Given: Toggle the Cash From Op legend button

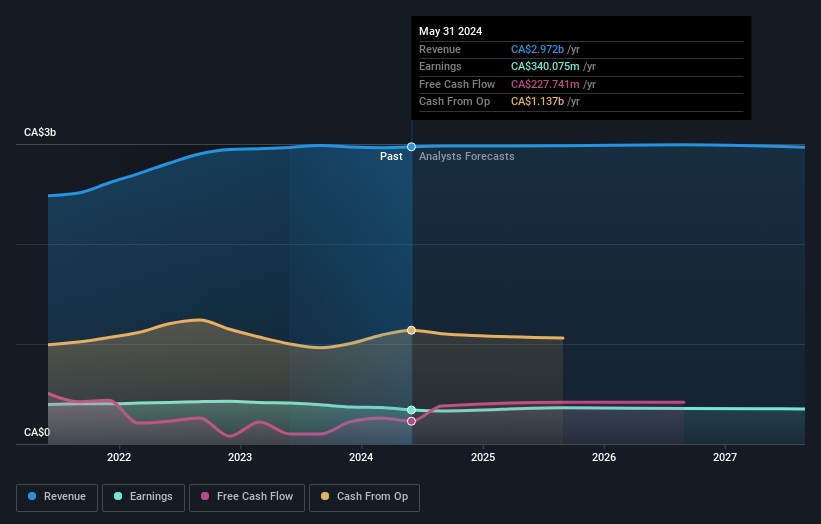Looking at the screenshot, I should (x=364, y=497).
